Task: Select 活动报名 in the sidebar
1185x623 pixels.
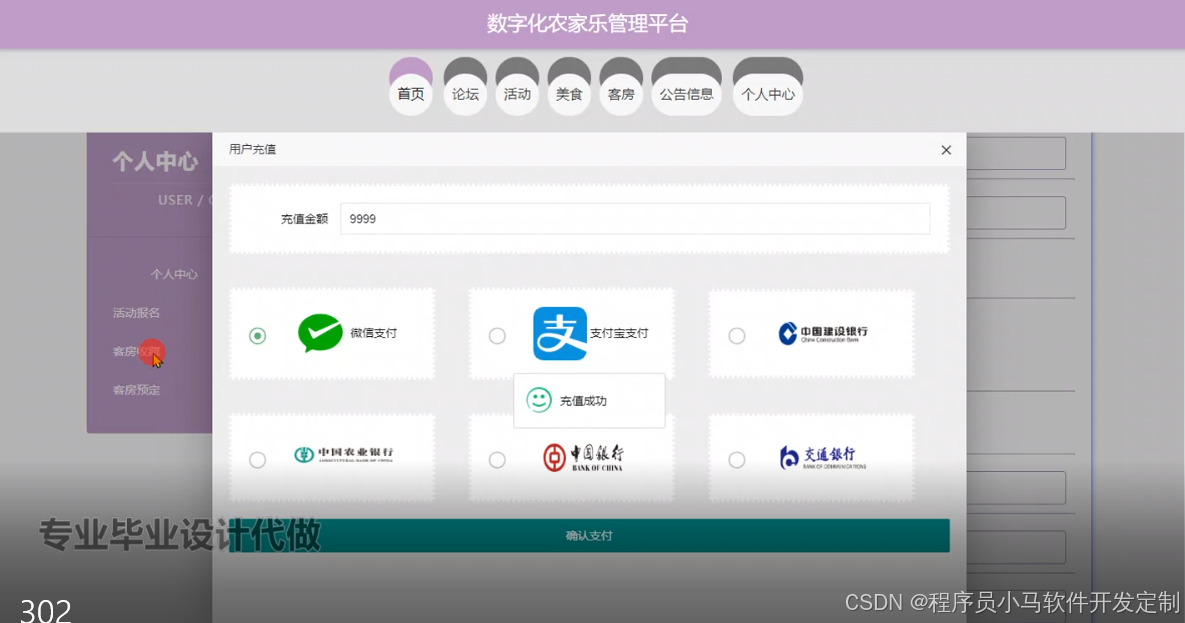Action: tap(137, 313)
